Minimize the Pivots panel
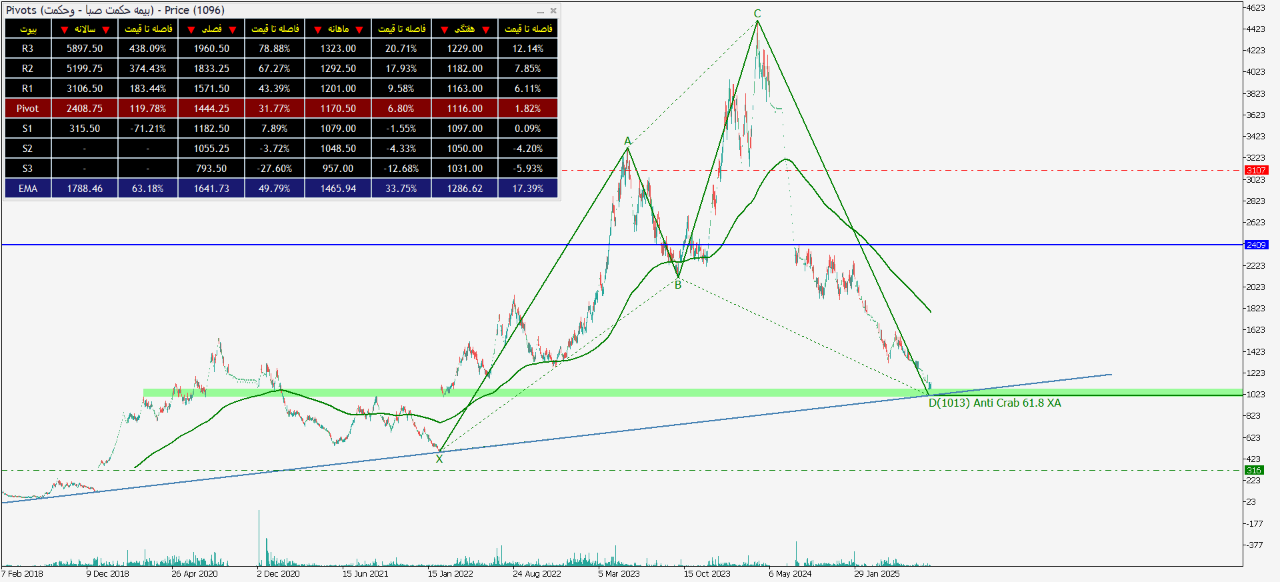Screen dimensions: 1280x582 [x=541, y=10]
